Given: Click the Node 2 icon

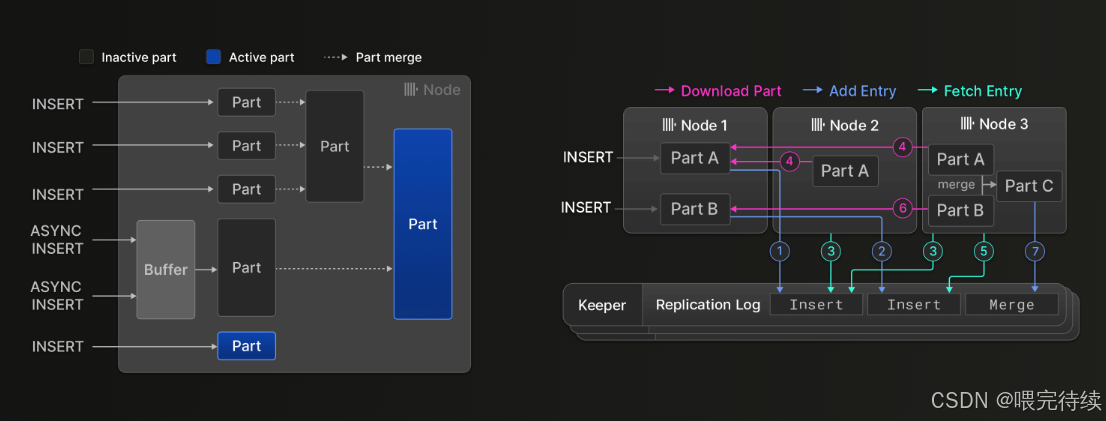Looking at the screenshot, I should click(x=818, y=126).
